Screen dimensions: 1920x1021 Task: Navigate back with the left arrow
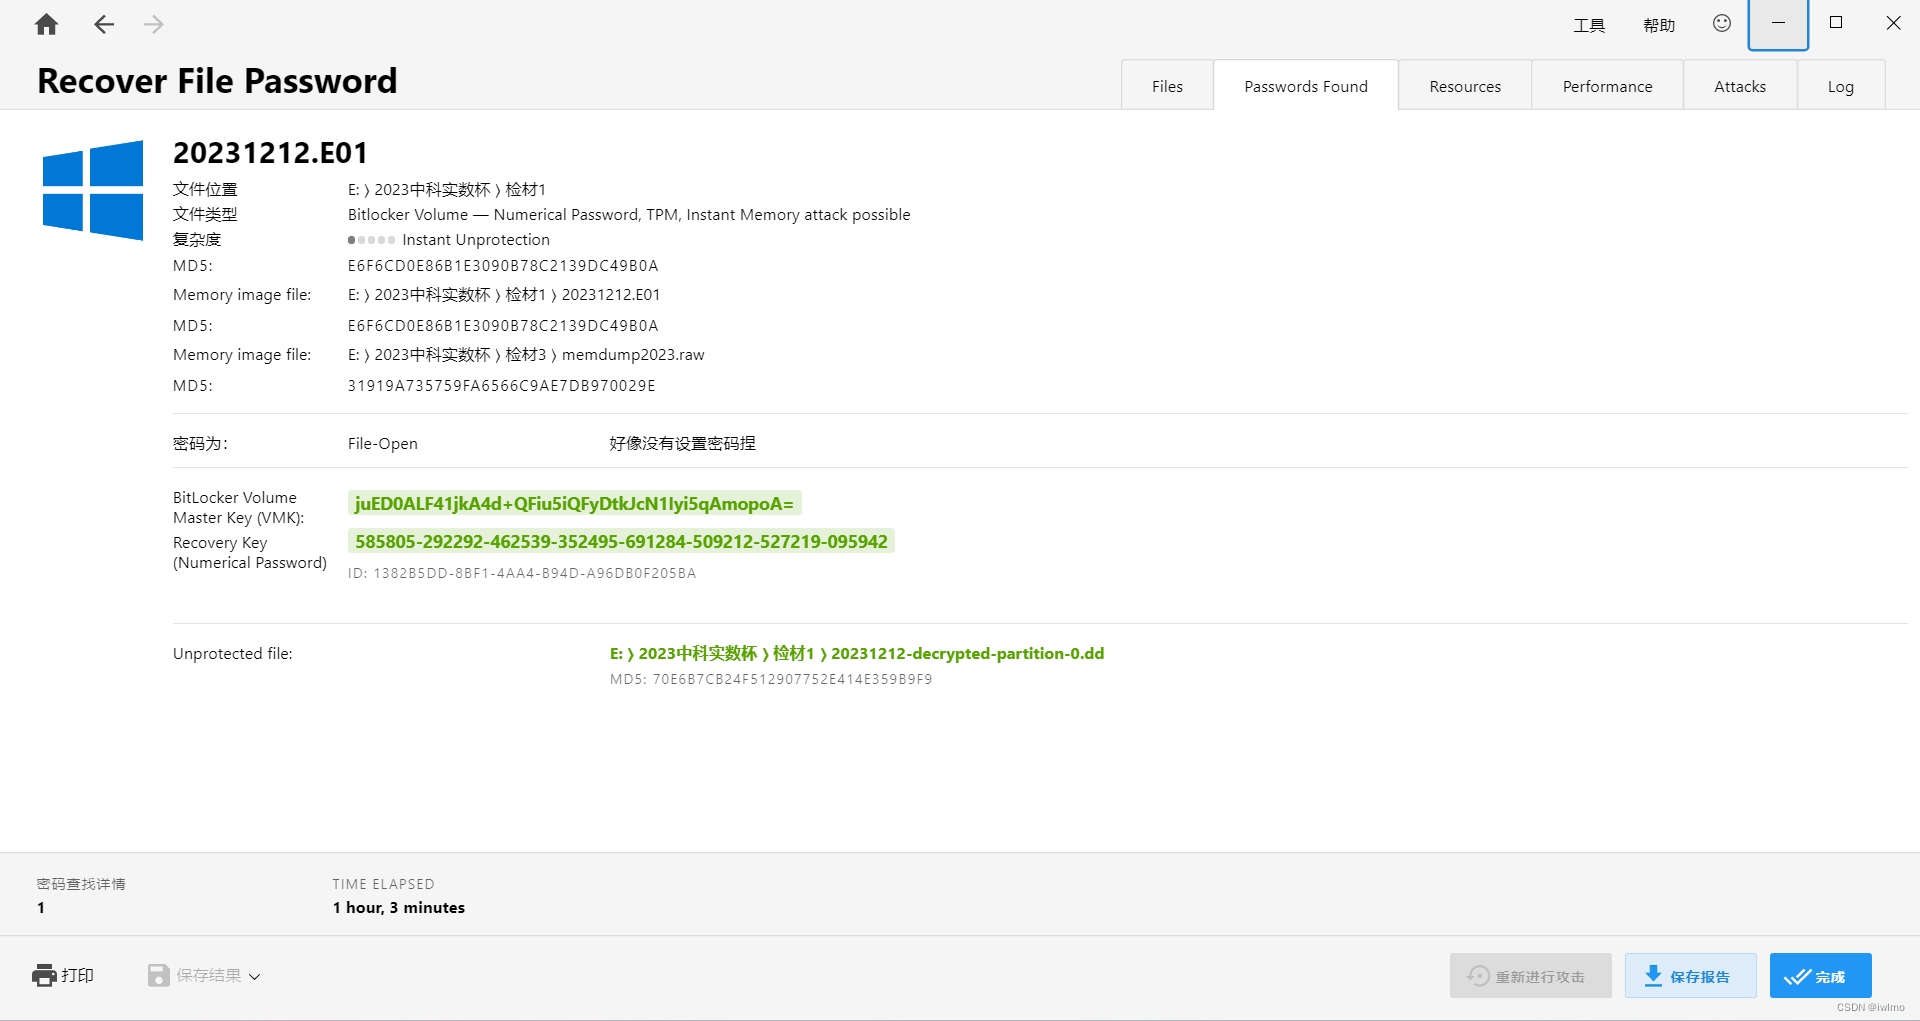point(104,25)
